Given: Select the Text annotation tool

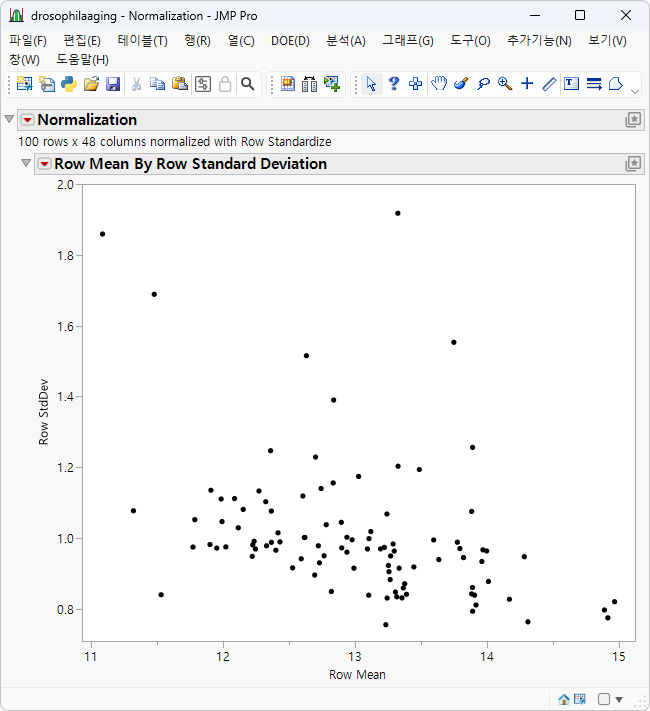Looking at the screenshot, I should click(x=572, y=84).
